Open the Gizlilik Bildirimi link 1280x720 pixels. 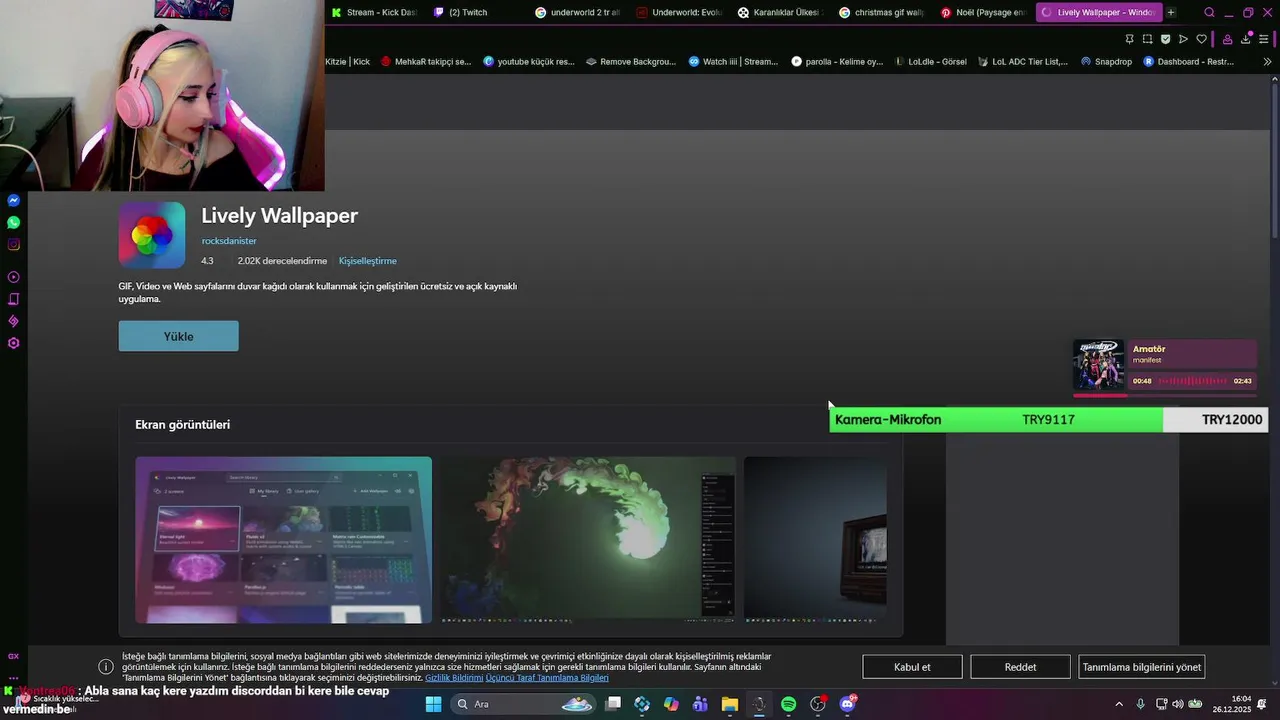coord(454,678)
